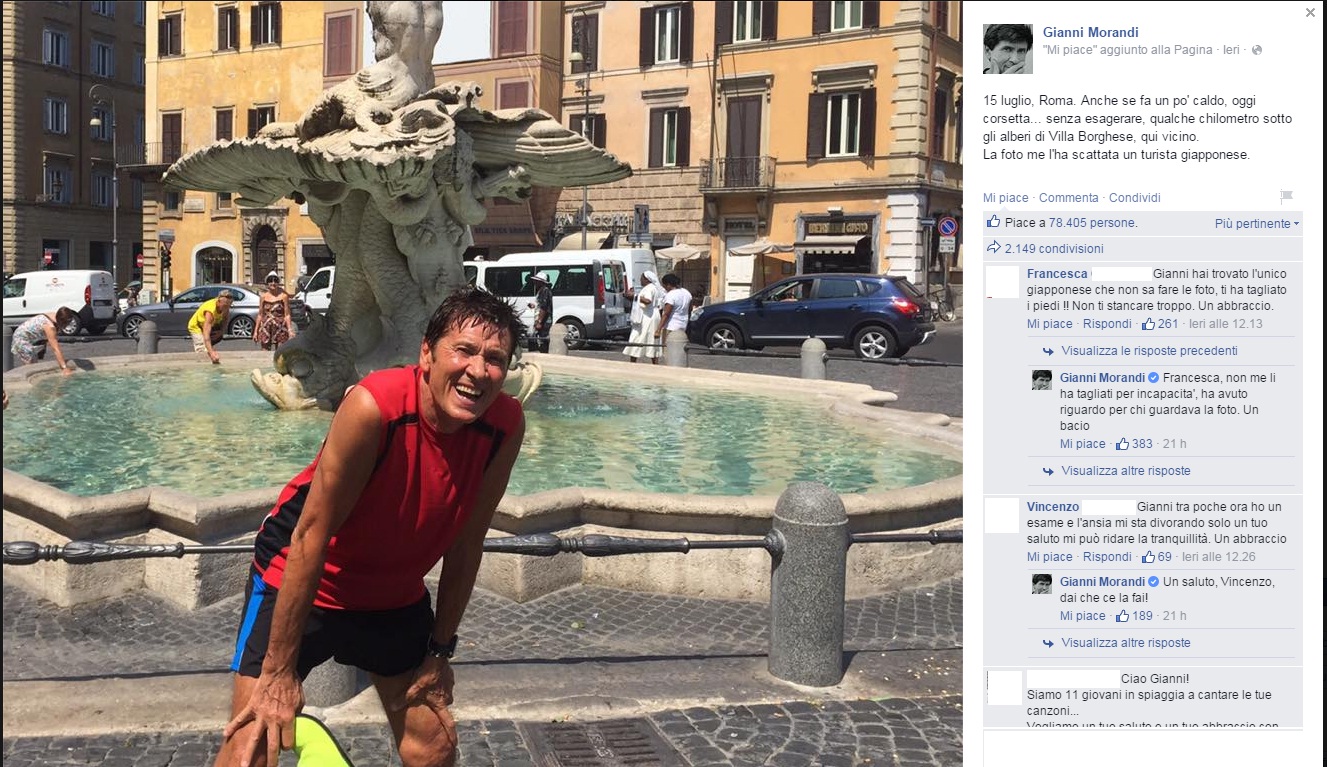1327x767 pixels.
Task: Click the Condividi link under the post
Action: 1135,198
